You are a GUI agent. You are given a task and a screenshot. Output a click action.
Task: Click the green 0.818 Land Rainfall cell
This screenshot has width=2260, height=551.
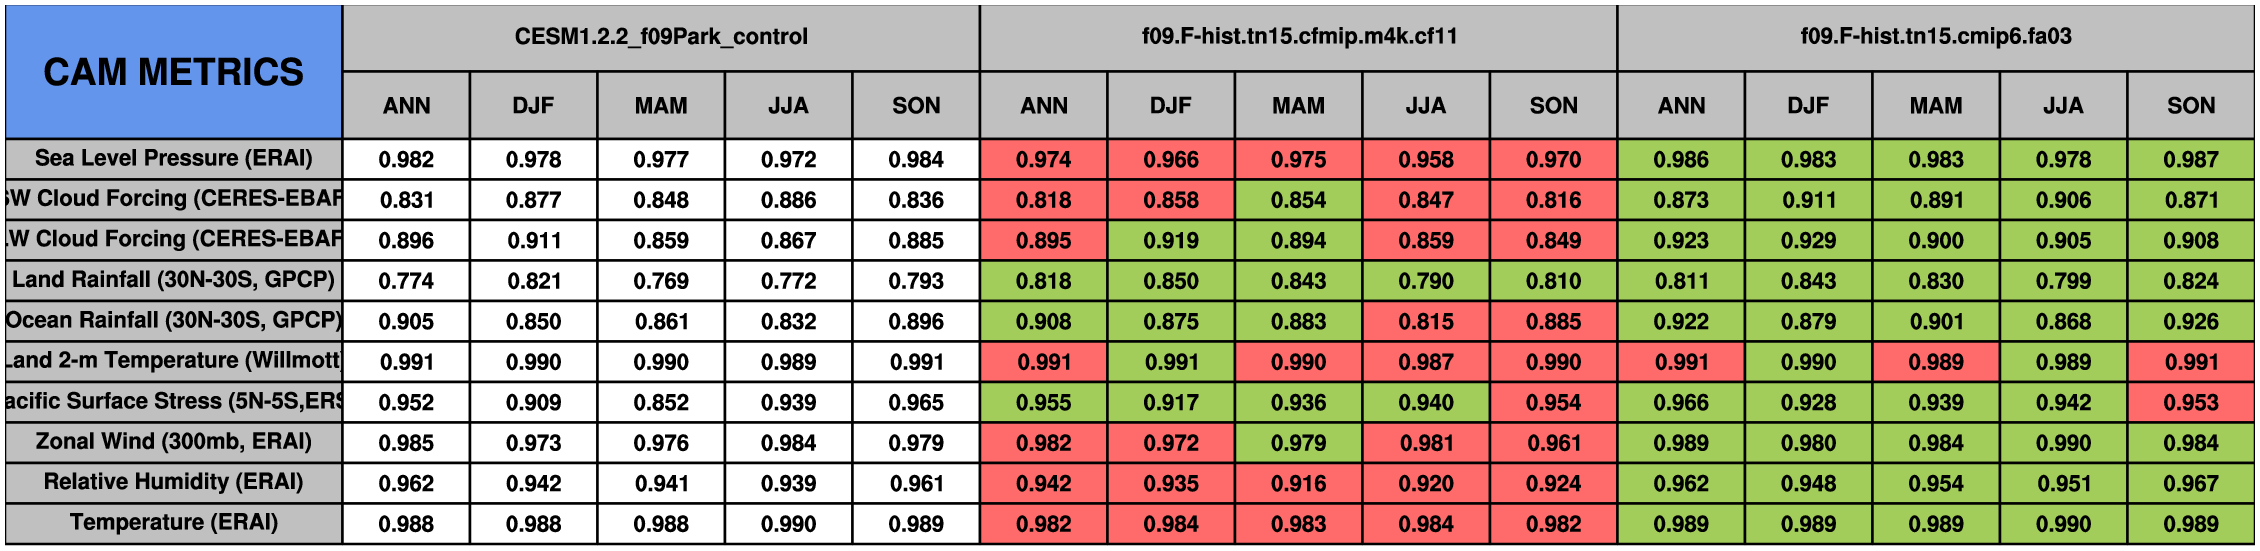tap(1044, 280)
